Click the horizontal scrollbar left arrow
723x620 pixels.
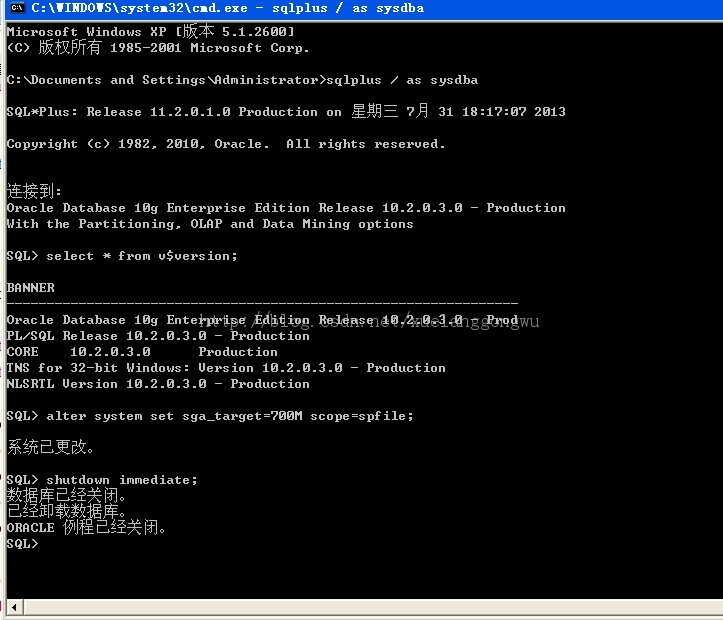tap(14, 607)
